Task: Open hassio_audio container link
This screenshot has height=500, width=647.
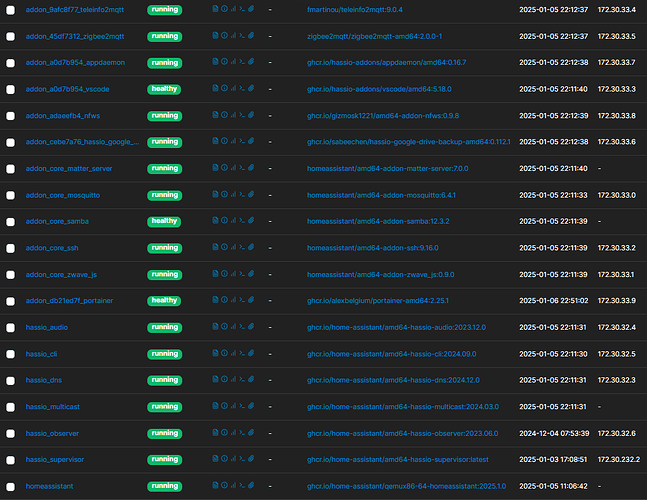Action: [47, 327]
